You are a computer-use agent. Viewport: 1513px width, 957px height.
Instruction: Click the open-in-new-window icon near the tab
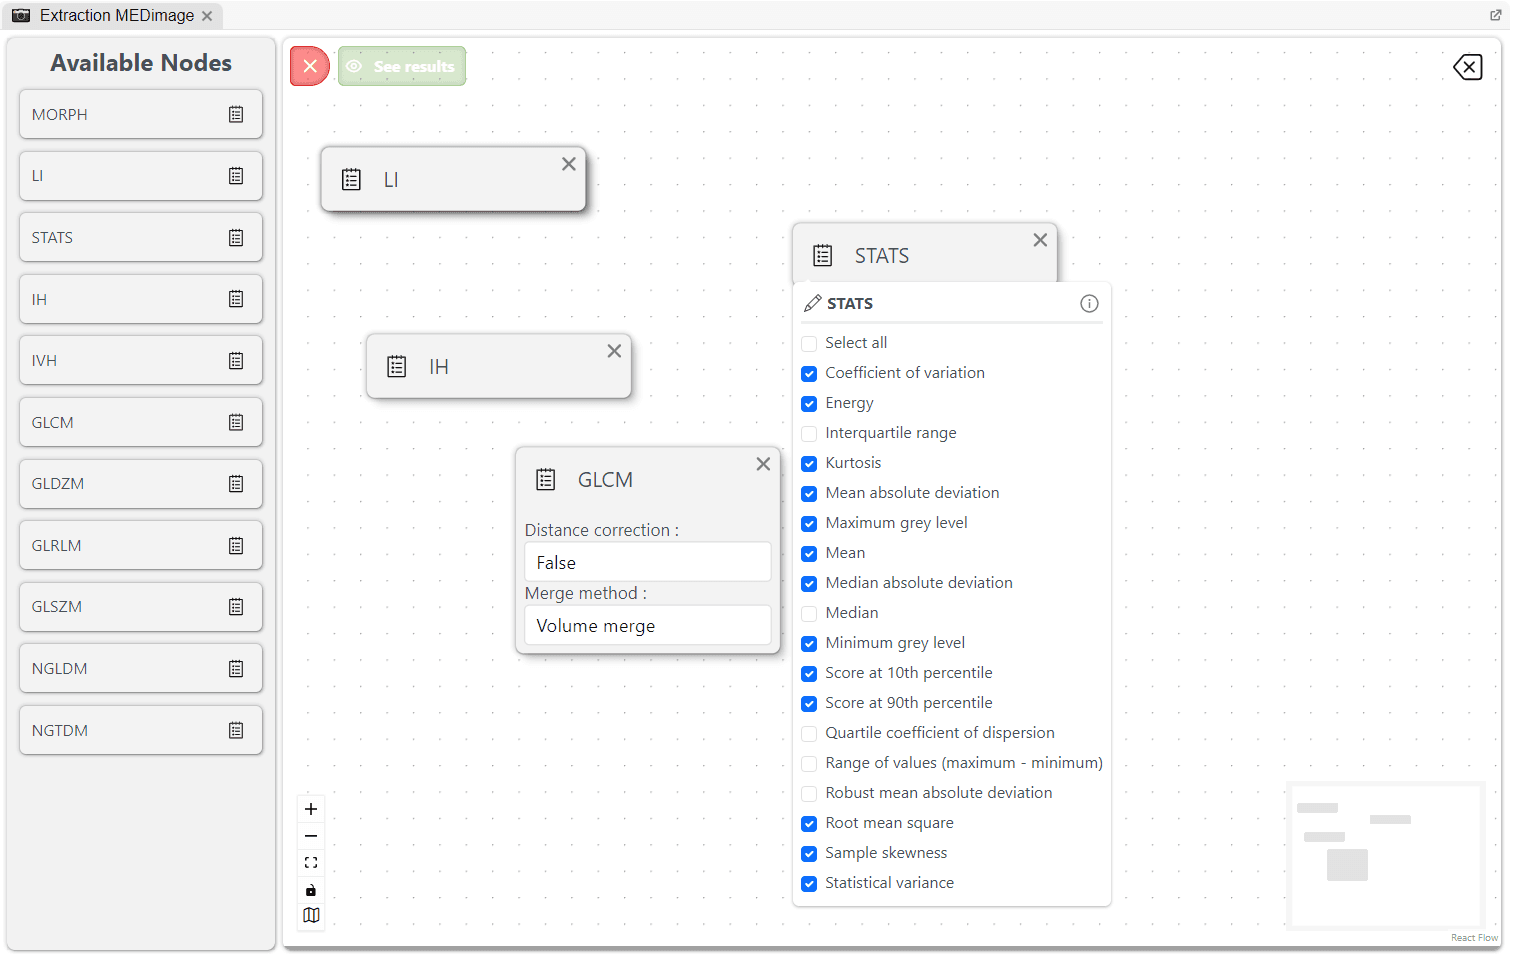coord(1495,14)
